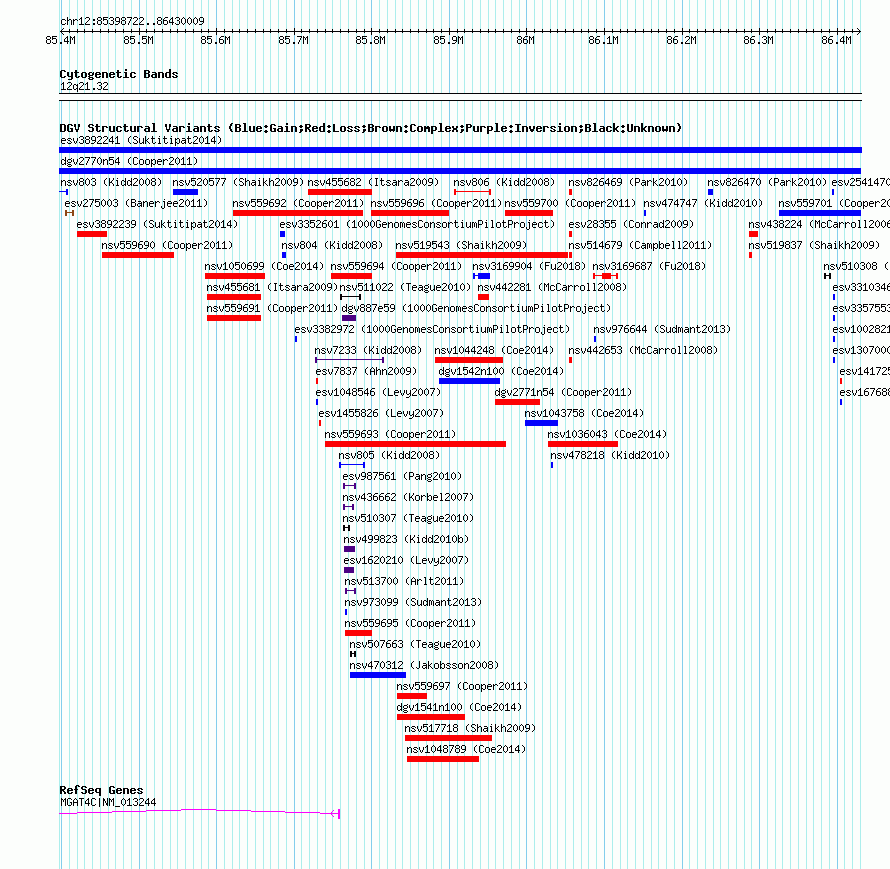Open esv1620210 (Levy2007) variant
The image size is (890, 869).
[406, 560]
